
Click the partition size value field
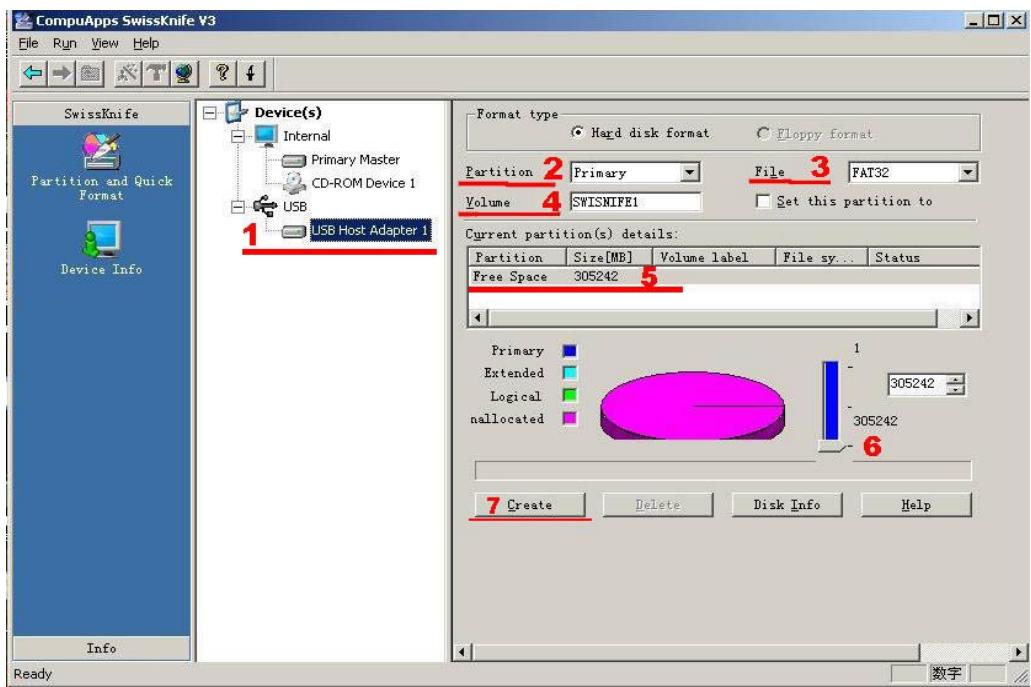917,384
